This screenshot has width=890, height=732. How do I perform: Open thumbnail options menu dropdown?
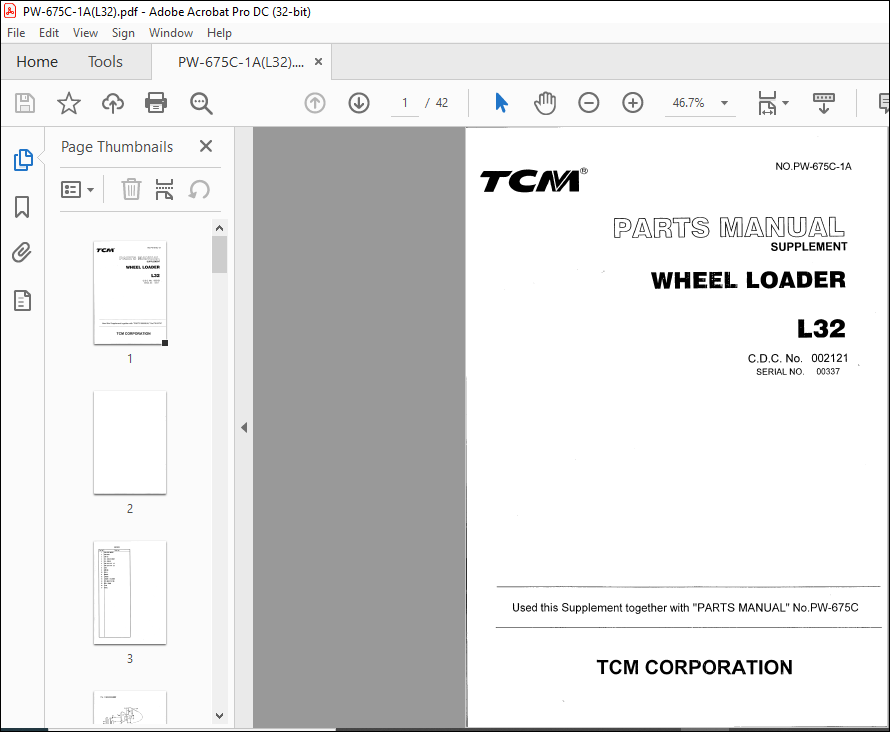[77, 190]
